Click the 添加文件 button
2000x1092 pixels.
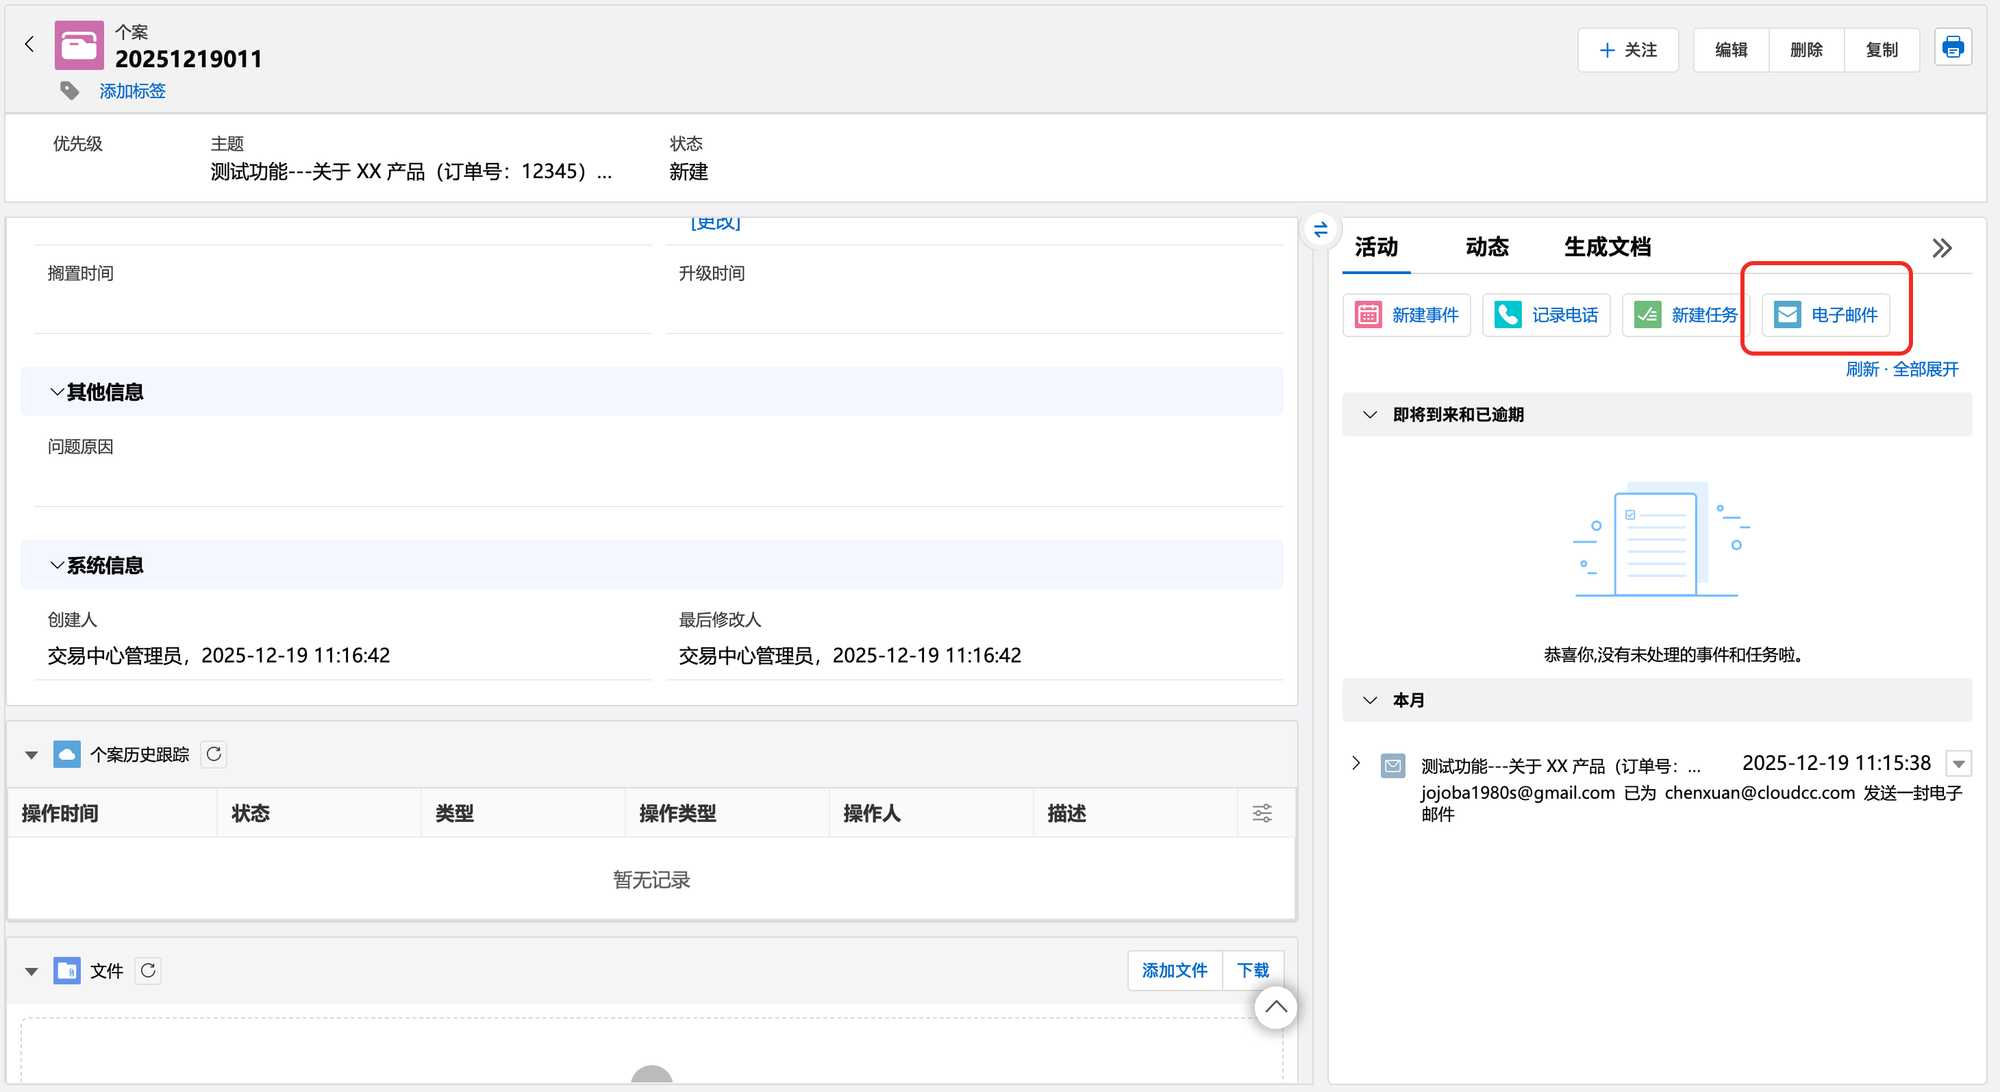tap(1174, 970)
